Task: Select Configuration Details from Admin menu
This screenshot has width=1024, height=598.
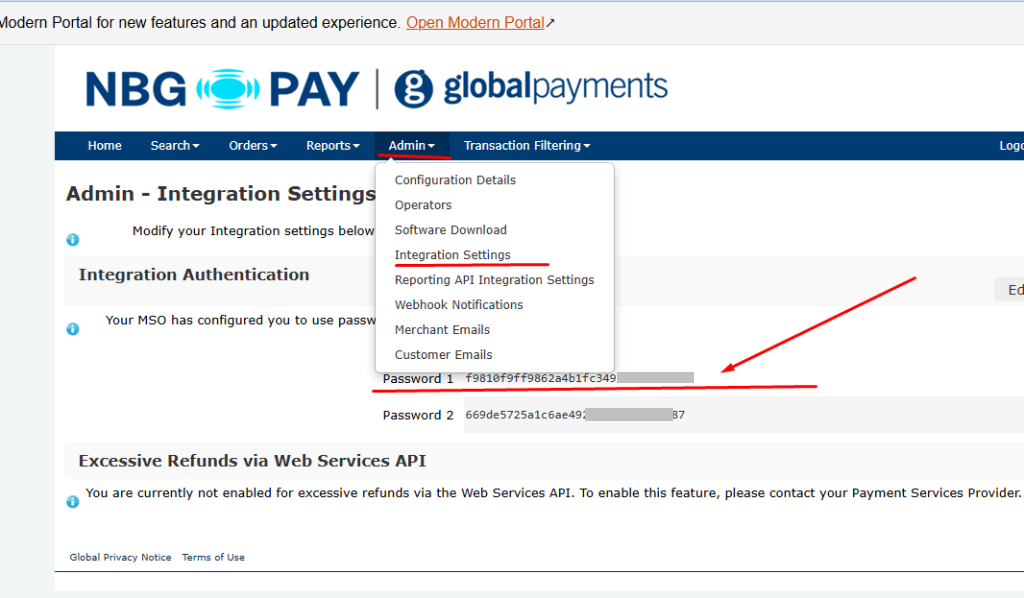Action: click(455, 180)
